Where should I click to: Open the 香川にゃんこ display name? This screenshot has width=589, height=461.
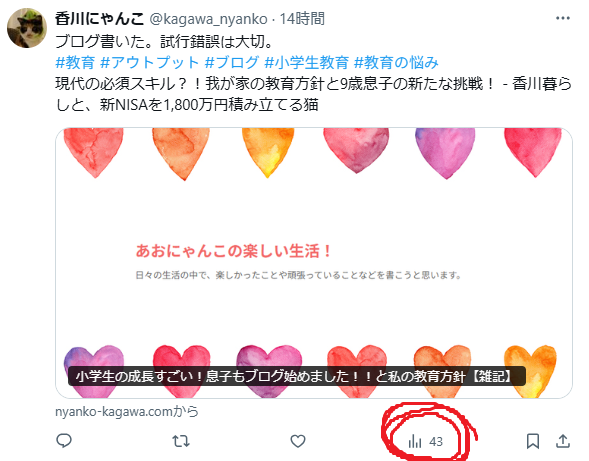click(100, 18)
